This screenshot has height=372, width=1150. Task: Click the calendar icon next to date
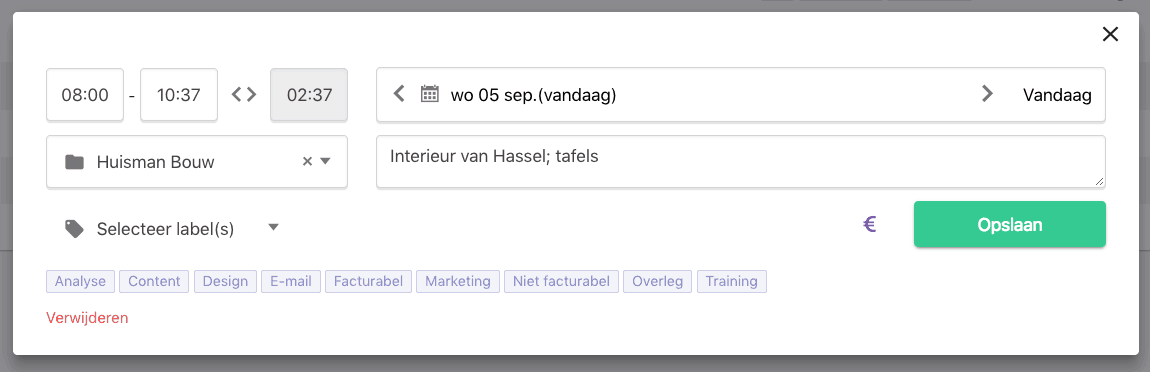click(430, 94)
